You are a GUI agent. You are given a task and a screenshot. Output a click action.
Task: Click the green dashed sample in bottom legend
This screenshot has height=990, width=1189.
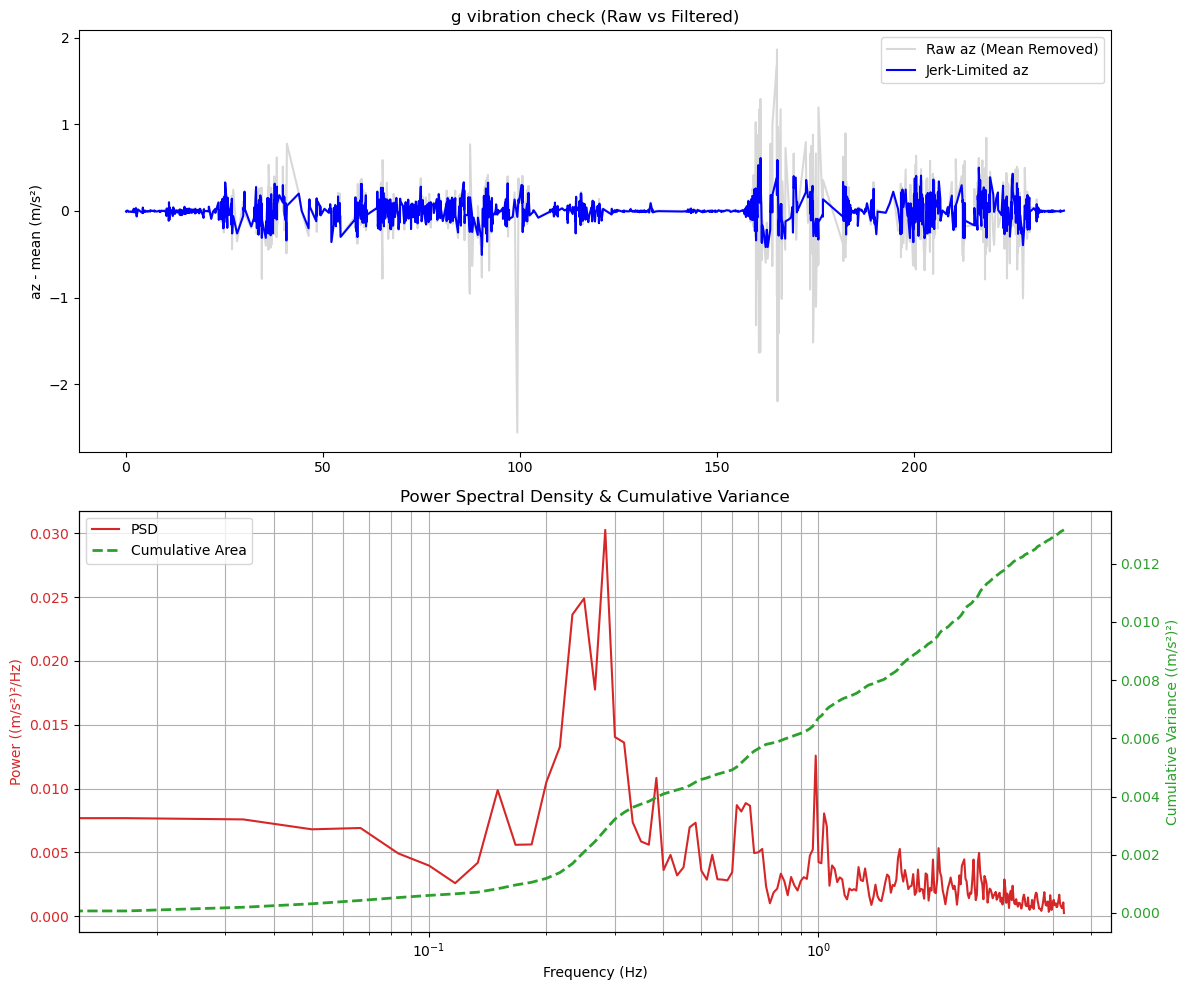click(108, 550)
